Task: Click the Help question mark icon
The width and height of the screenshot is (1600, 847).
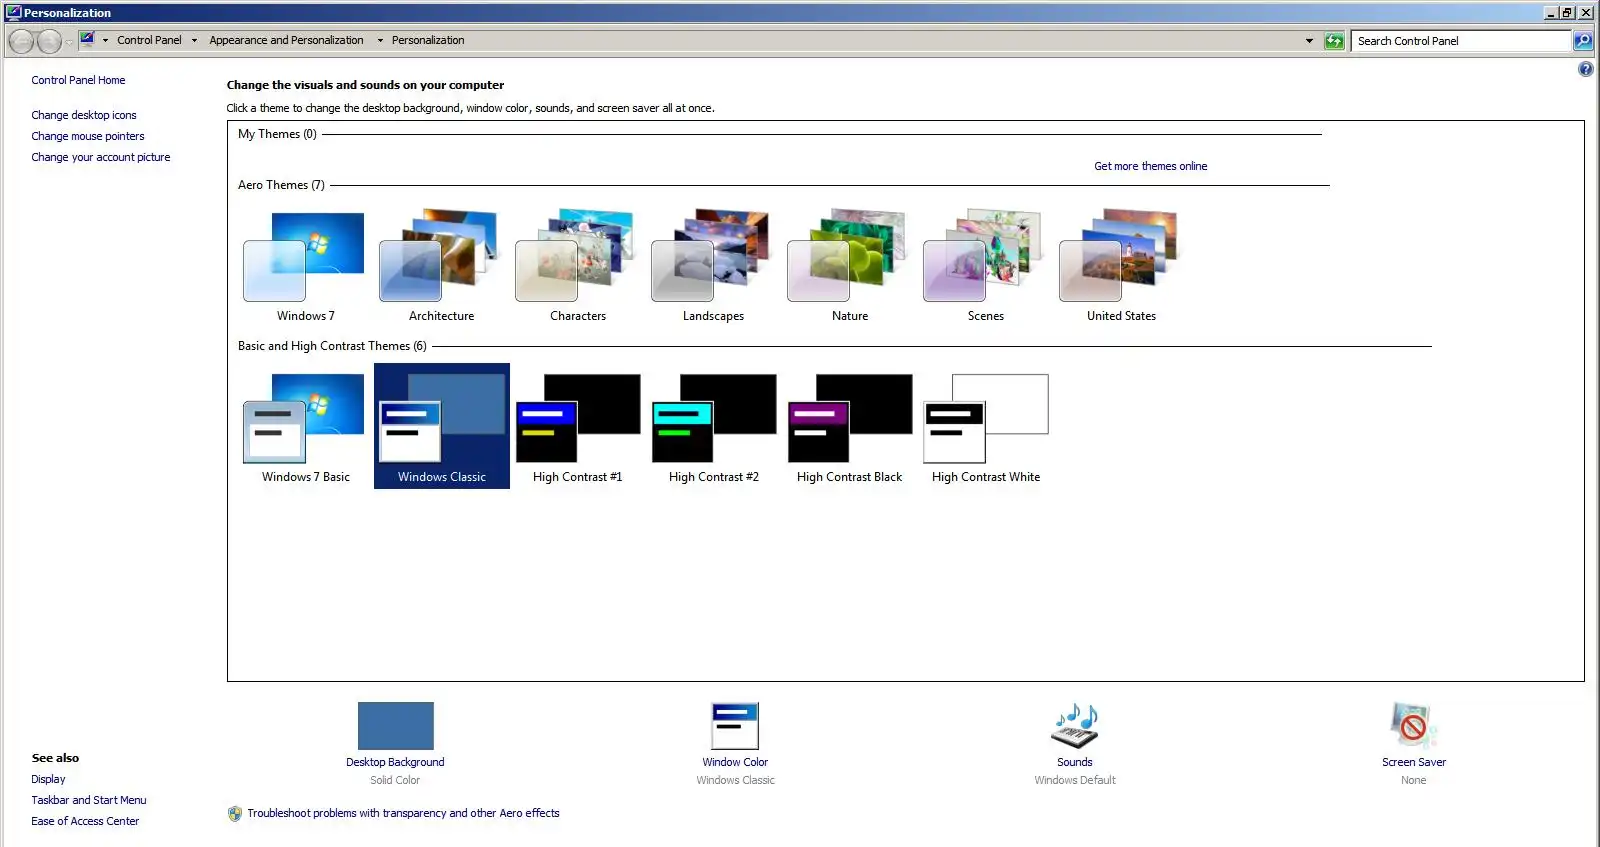Action: [x=1585, y=69]
